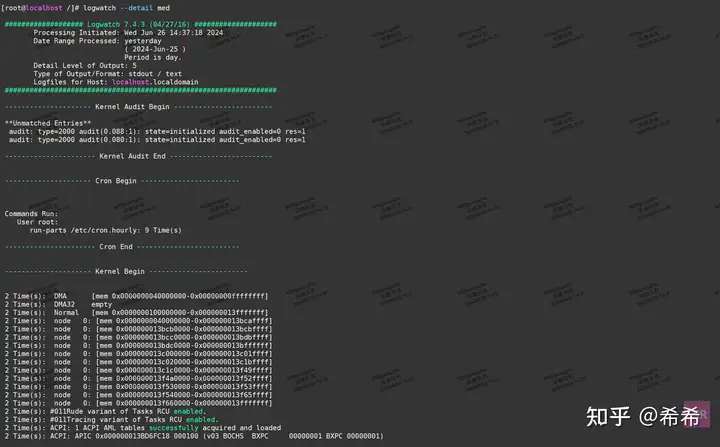This screenshot has height=447, width=720.
Task: Click the command line 'logwatch --detail med'
Action: [126, 8]
